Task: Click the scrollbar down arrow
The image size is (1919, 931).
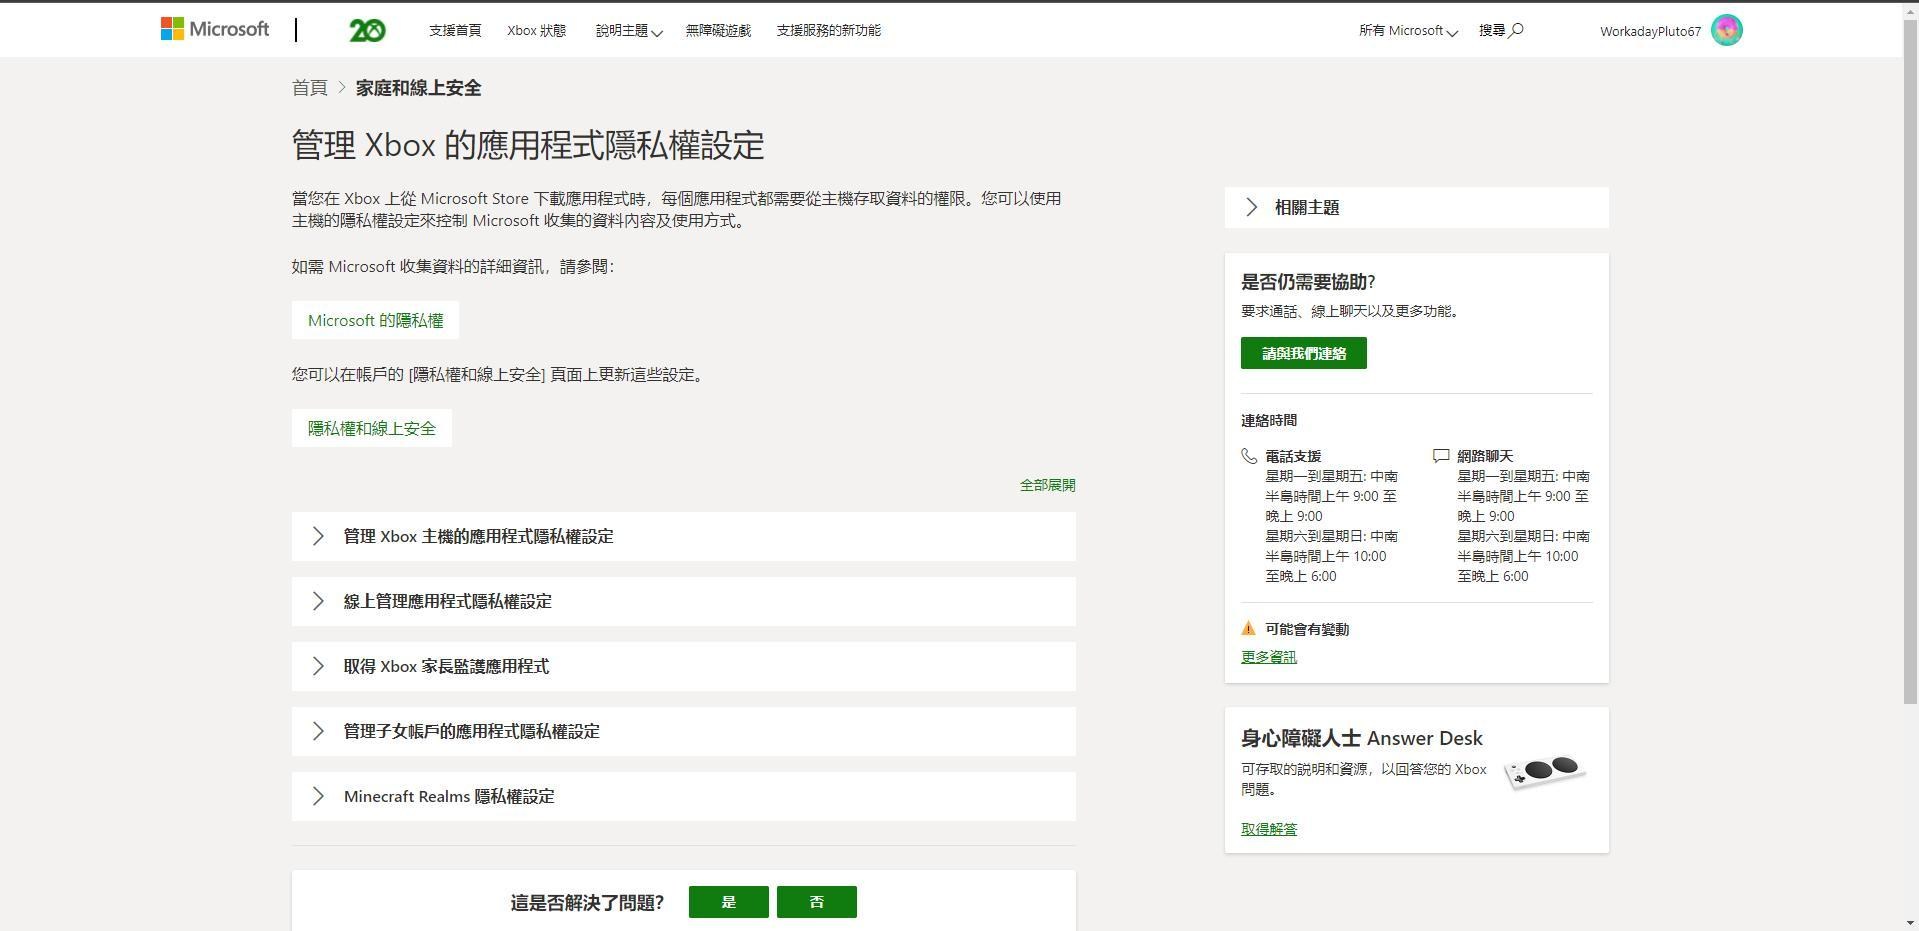Action: pyautogui.click(x=1910, y=923)
